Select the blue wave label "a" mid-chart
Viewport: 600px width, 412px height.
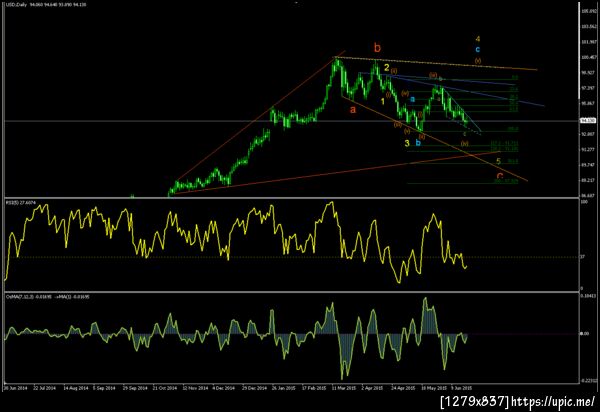pos(412,99)
